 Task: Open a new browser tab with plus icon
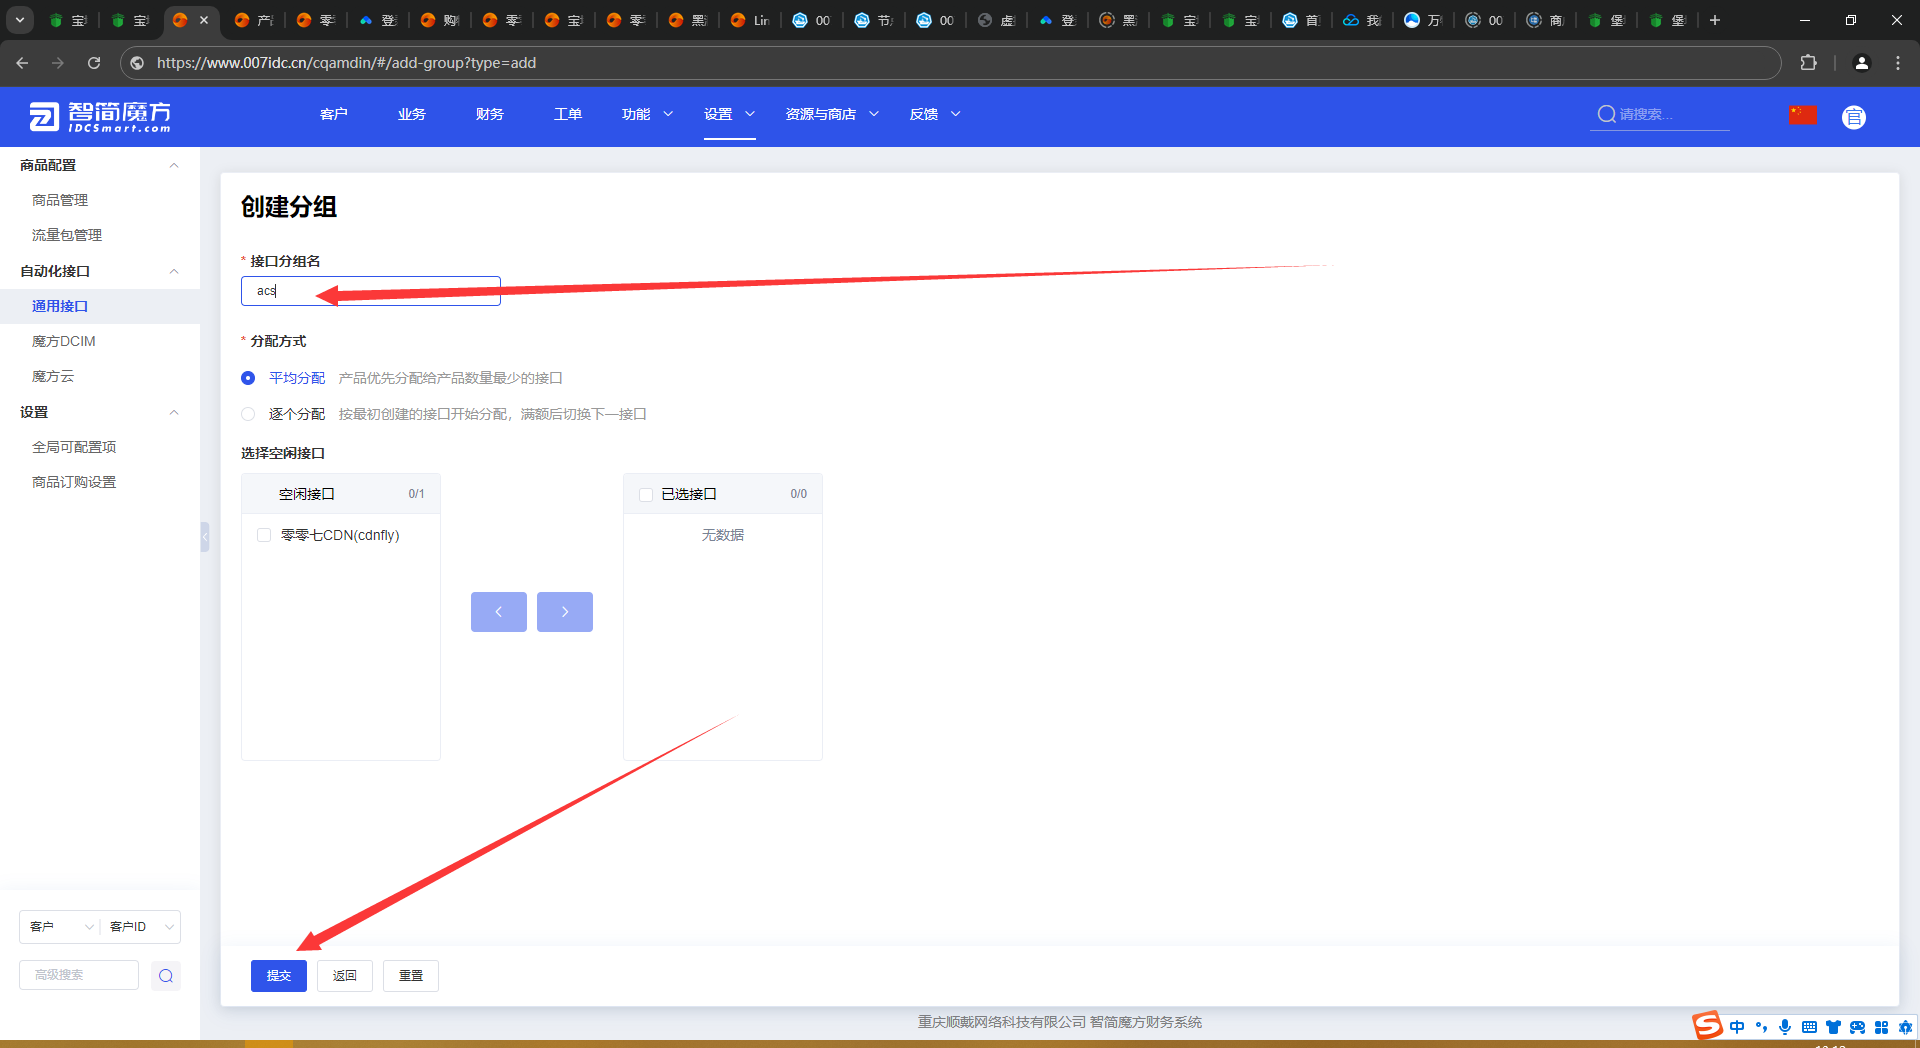(x=1714, y=20)
